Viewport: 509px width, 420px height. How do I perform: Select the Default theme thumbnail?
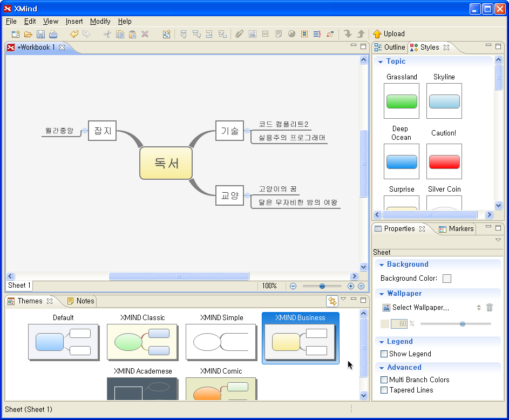pos(64,342)
